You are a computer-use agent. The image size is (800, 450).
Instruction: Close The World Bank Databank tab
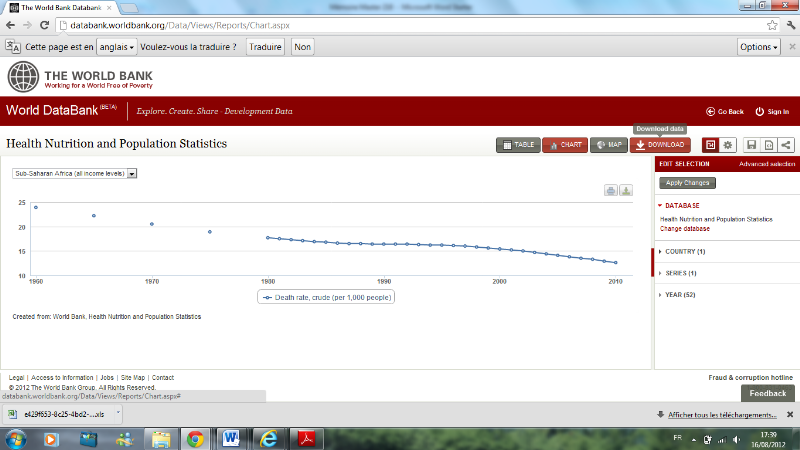tap(109, 8)
